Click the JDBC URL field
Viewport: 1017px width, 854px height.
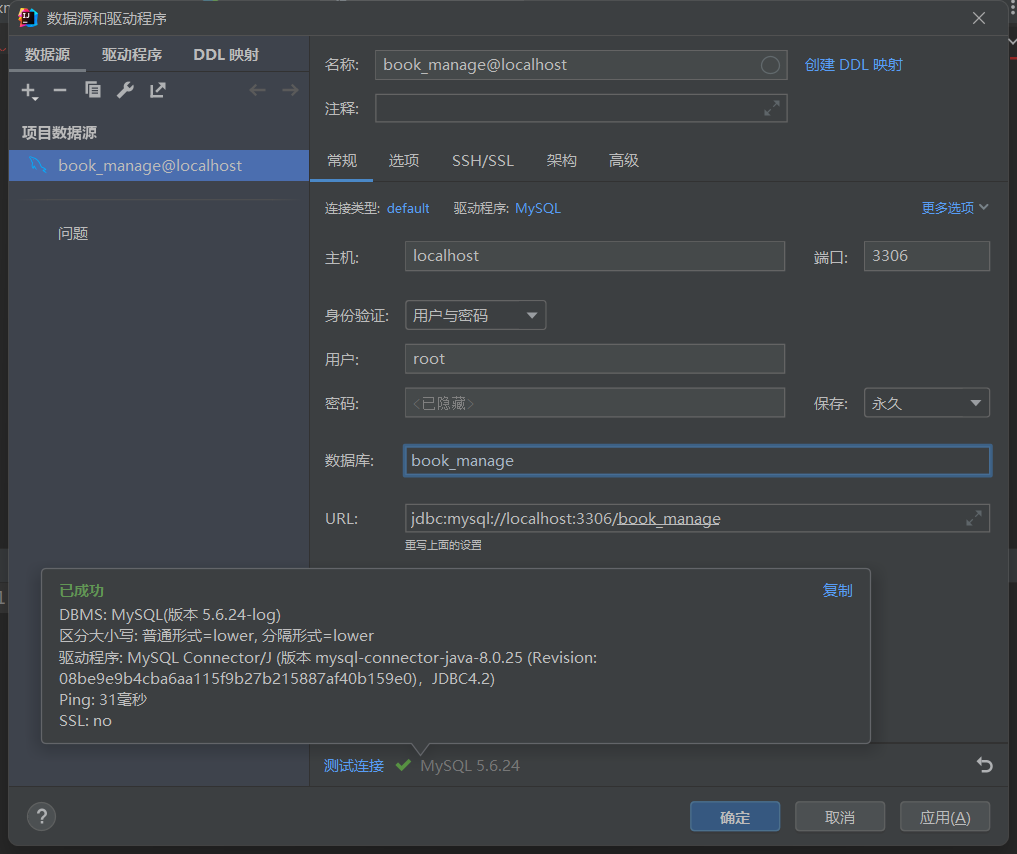pos(697,518)
